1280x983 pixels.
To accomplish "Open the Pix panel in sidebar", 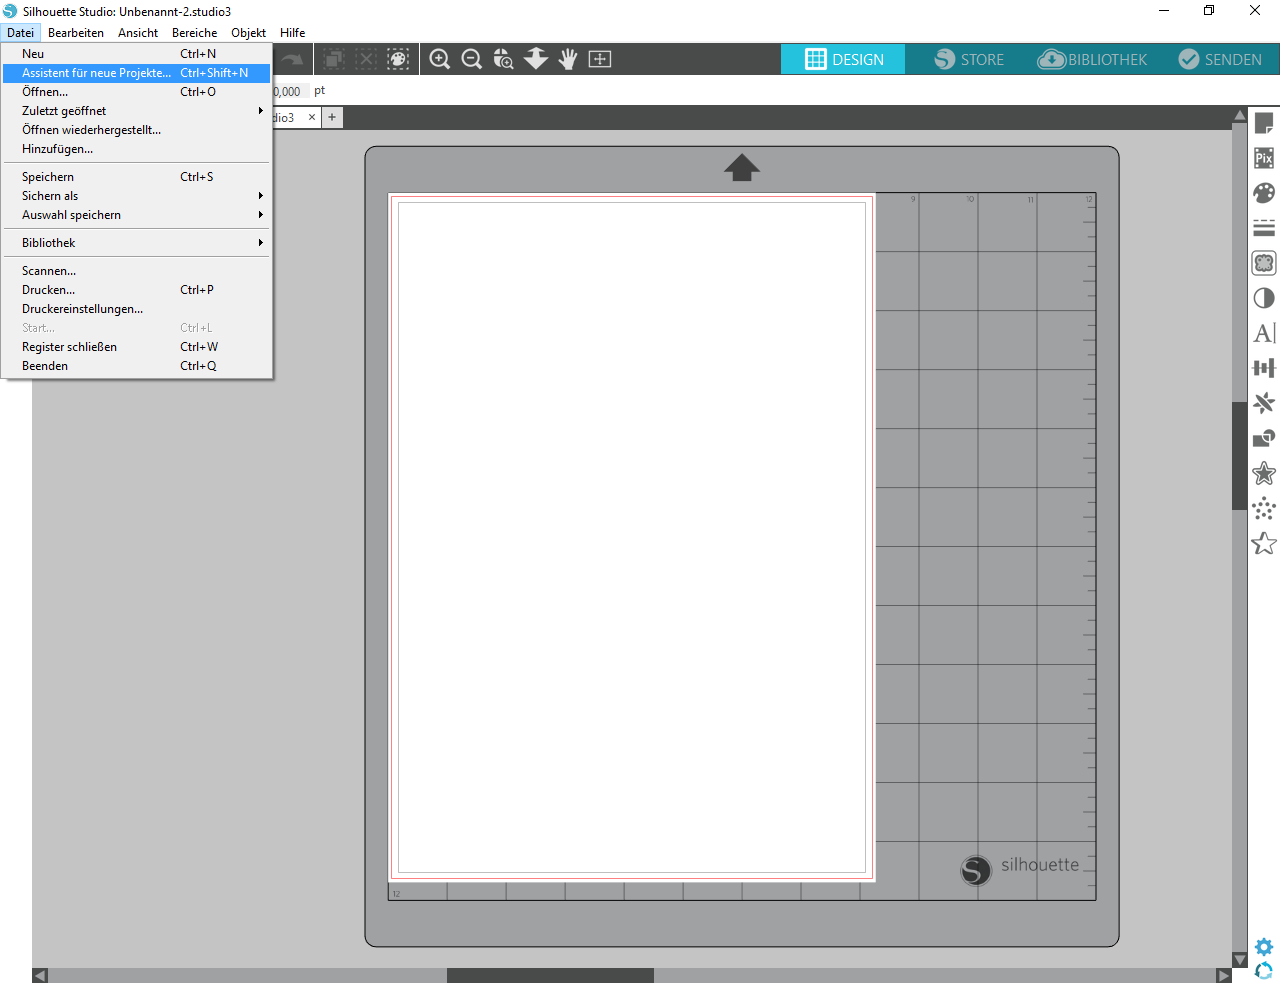I will (1264, 158).
